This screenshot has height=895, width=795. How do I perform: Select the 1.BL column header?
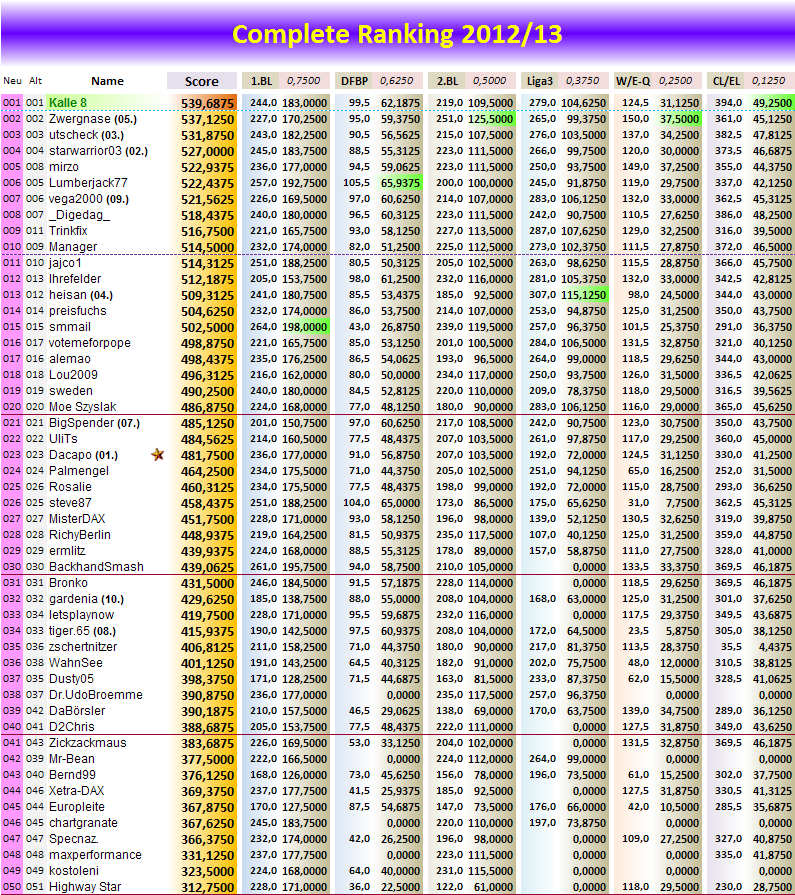tap(261, 81)
